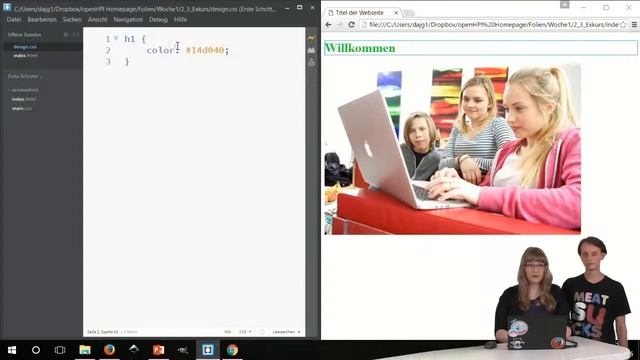Screen dimensions: 640x360
Task: Toggle INS insert mode in status bar
Action: 227,332
